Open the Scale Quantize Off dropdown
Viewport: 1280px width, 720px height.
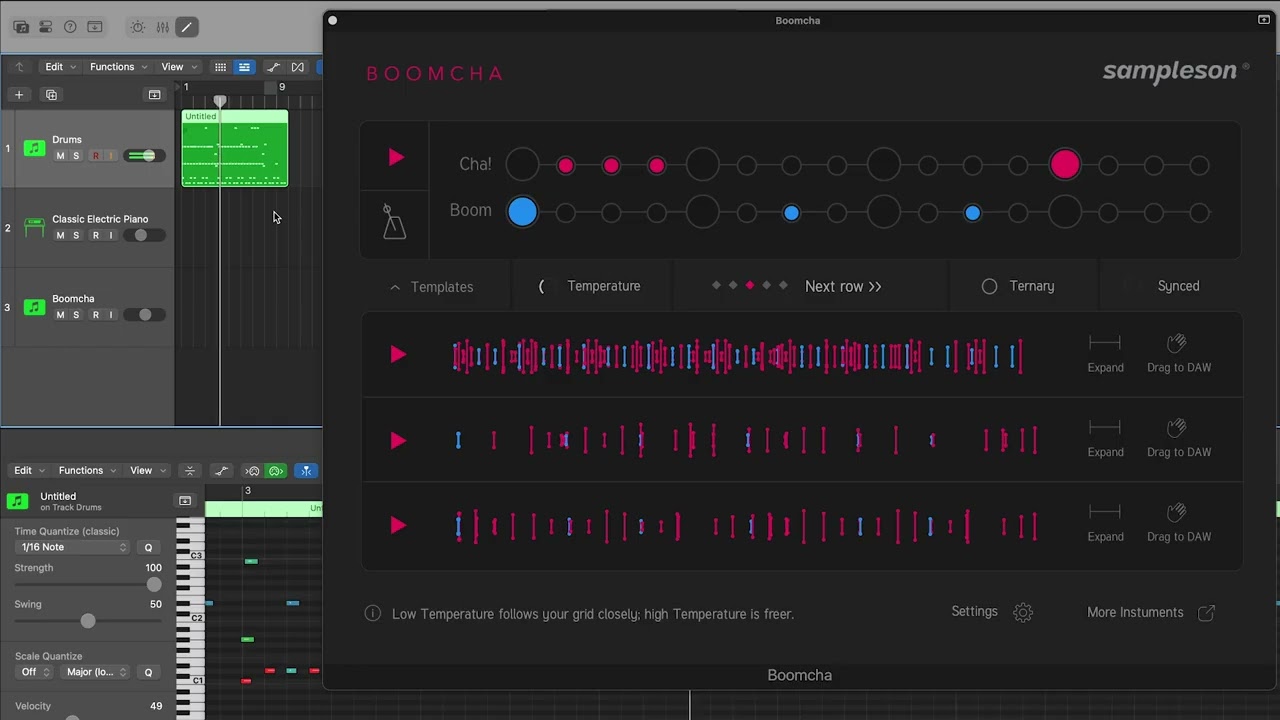[35, 672]
